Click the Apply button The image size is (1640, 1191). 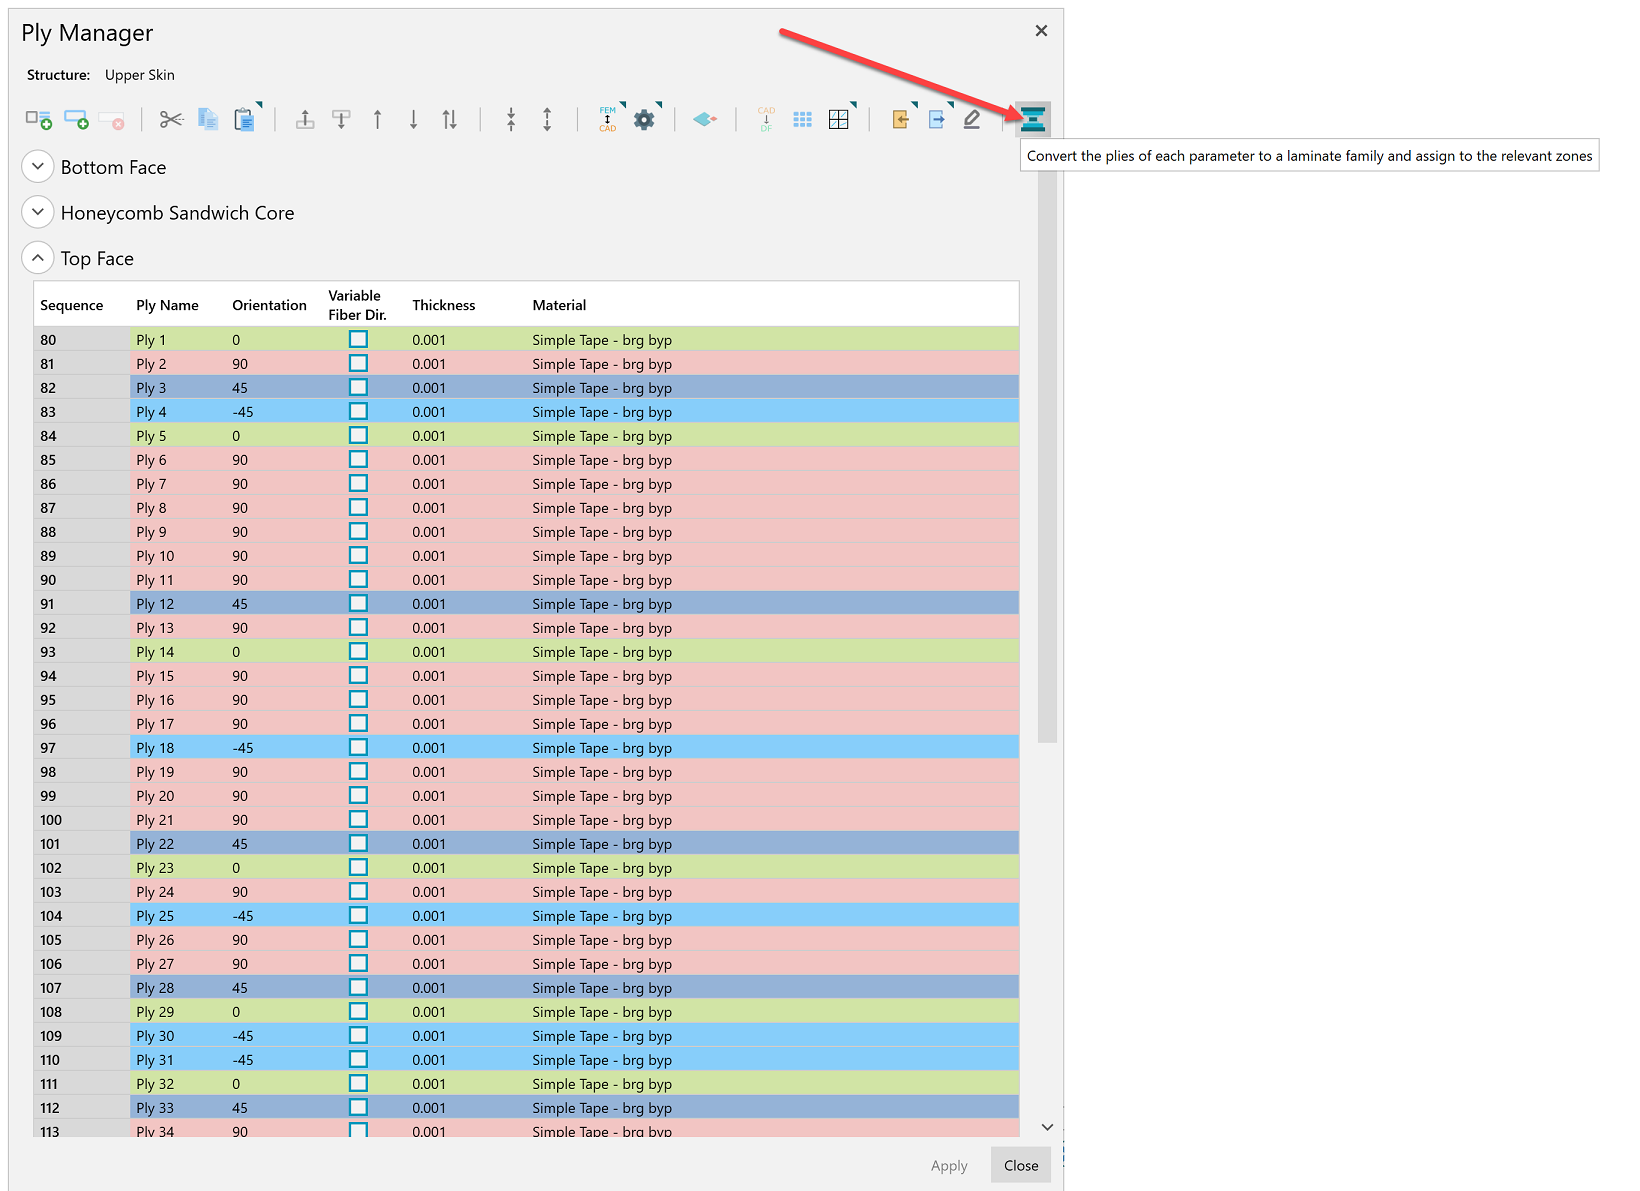tap(949, 1165)
